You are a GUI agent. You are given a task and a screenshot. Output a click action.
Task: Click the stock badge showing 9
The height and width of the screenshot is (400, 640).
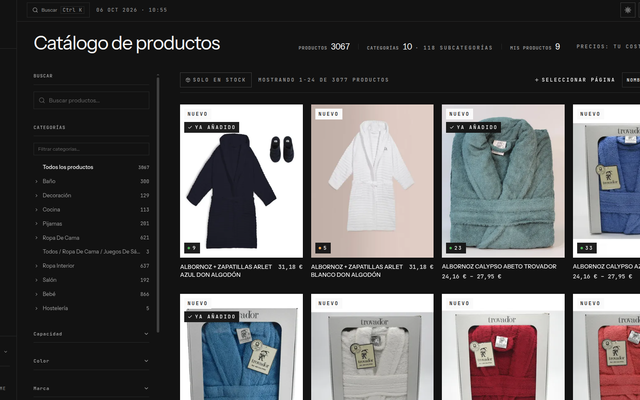pyautogui.click(x=192, y=248)
